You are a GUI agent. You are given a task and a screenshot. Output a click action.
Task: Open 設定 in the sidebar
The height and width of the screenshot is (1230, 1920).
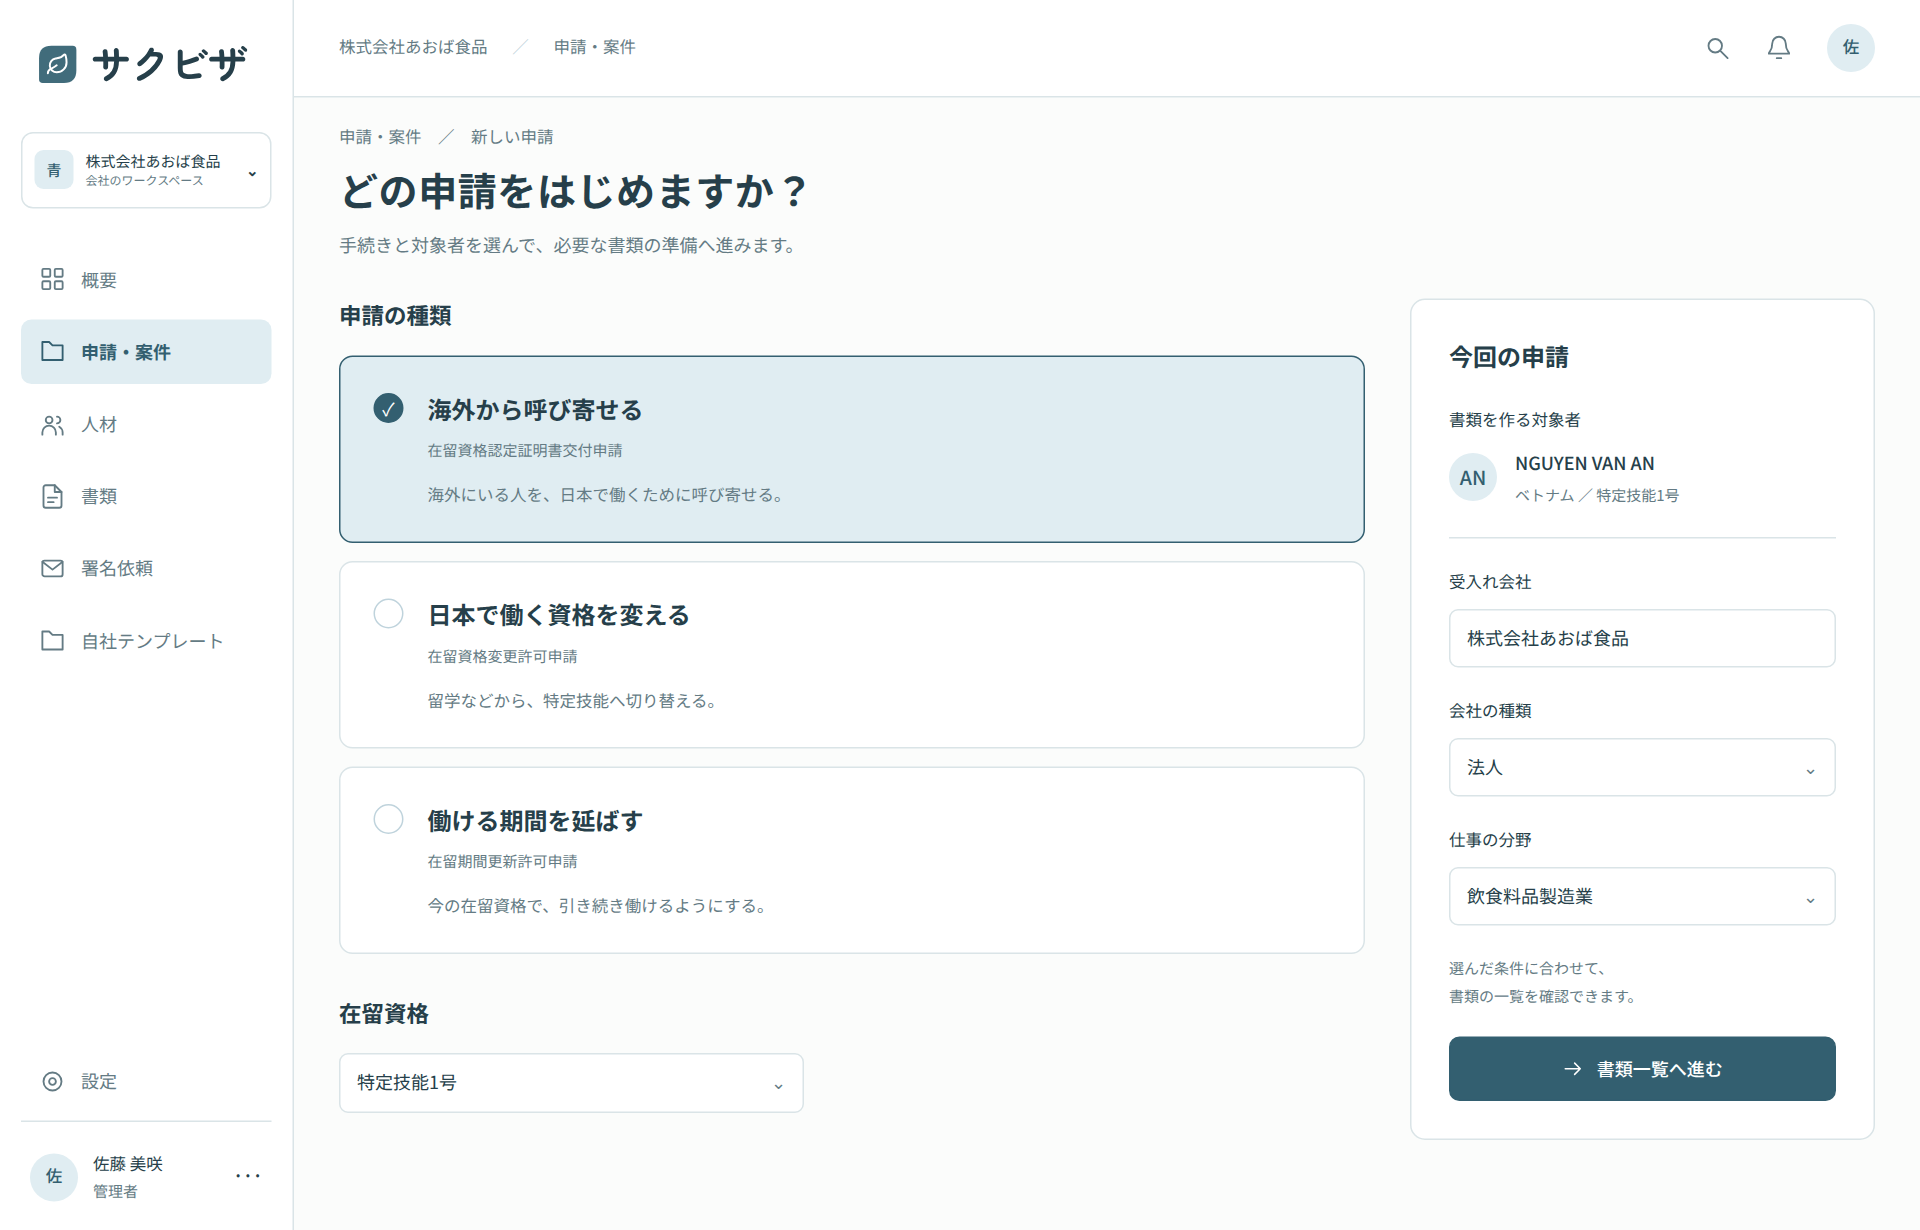[x=146, y=1081]
